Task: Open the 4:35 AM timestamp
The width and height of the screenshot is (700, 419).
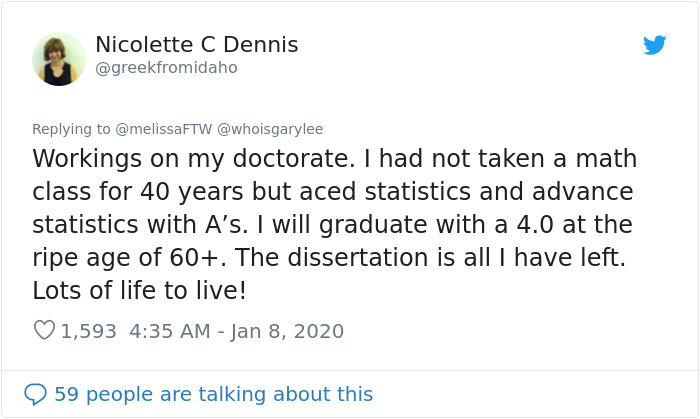Action: [170, 331]
